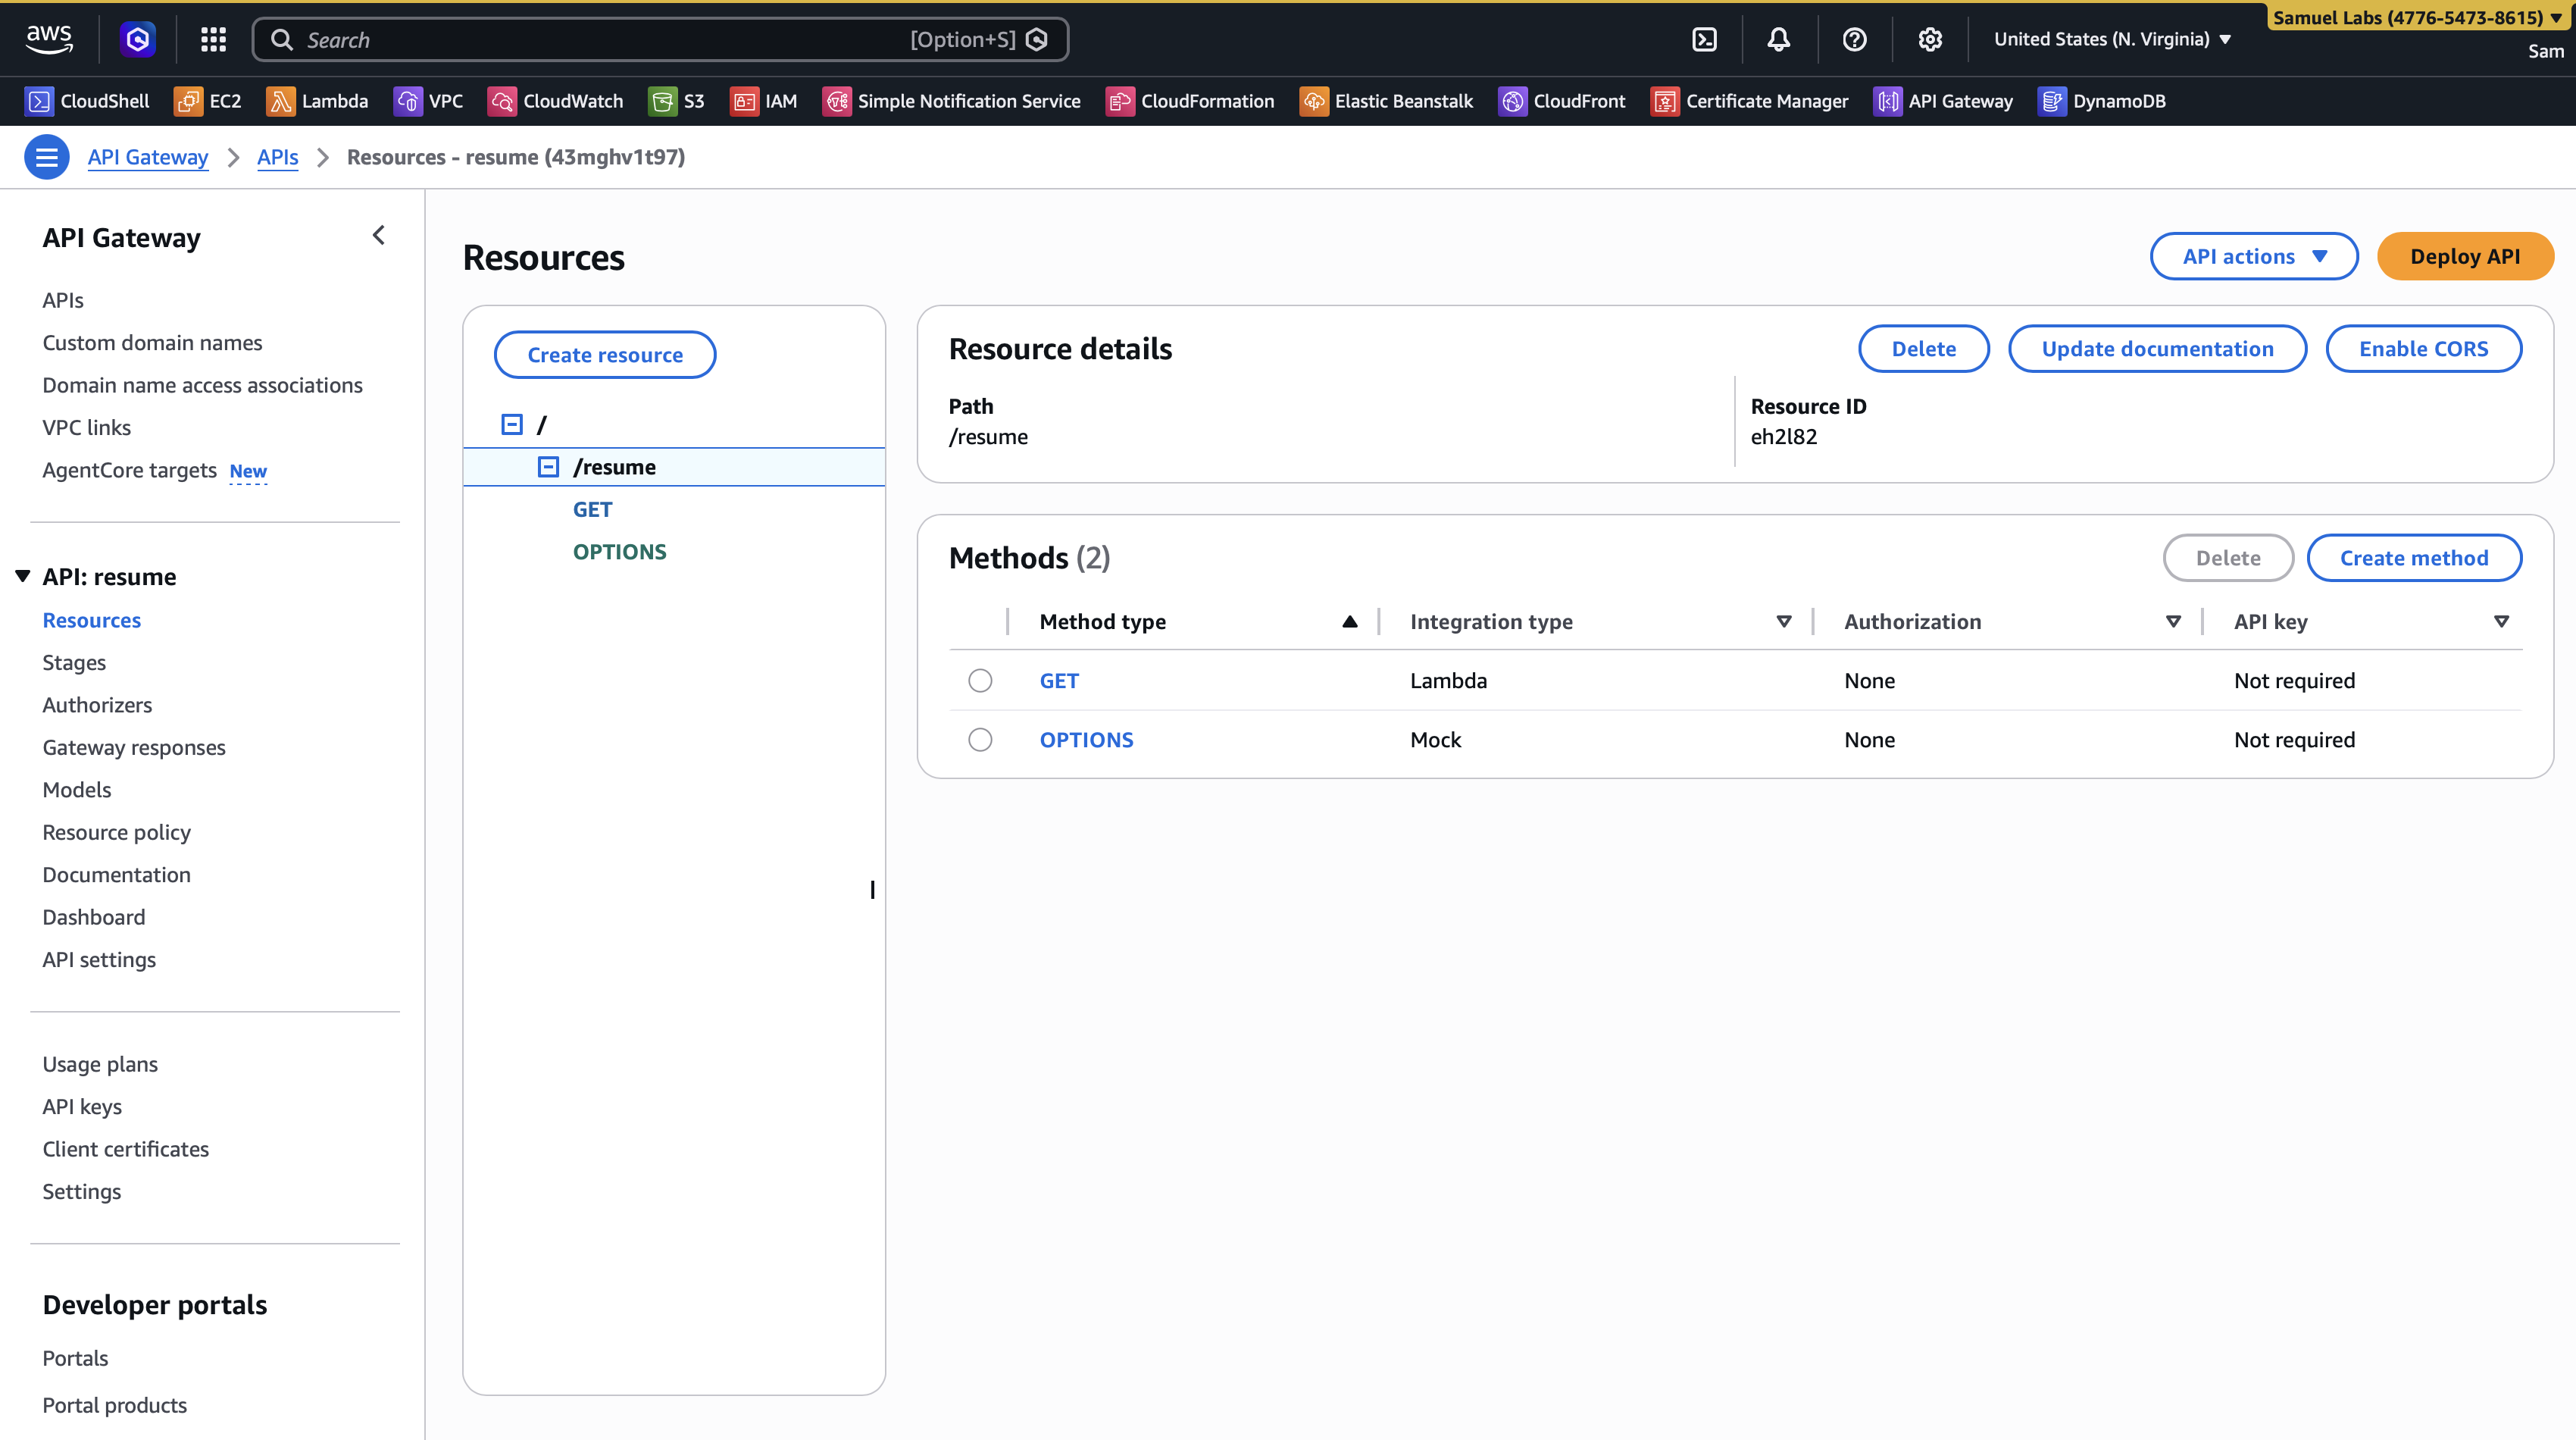
Task: Open the API actions dropdown
Action: [x=2253, y=256]
